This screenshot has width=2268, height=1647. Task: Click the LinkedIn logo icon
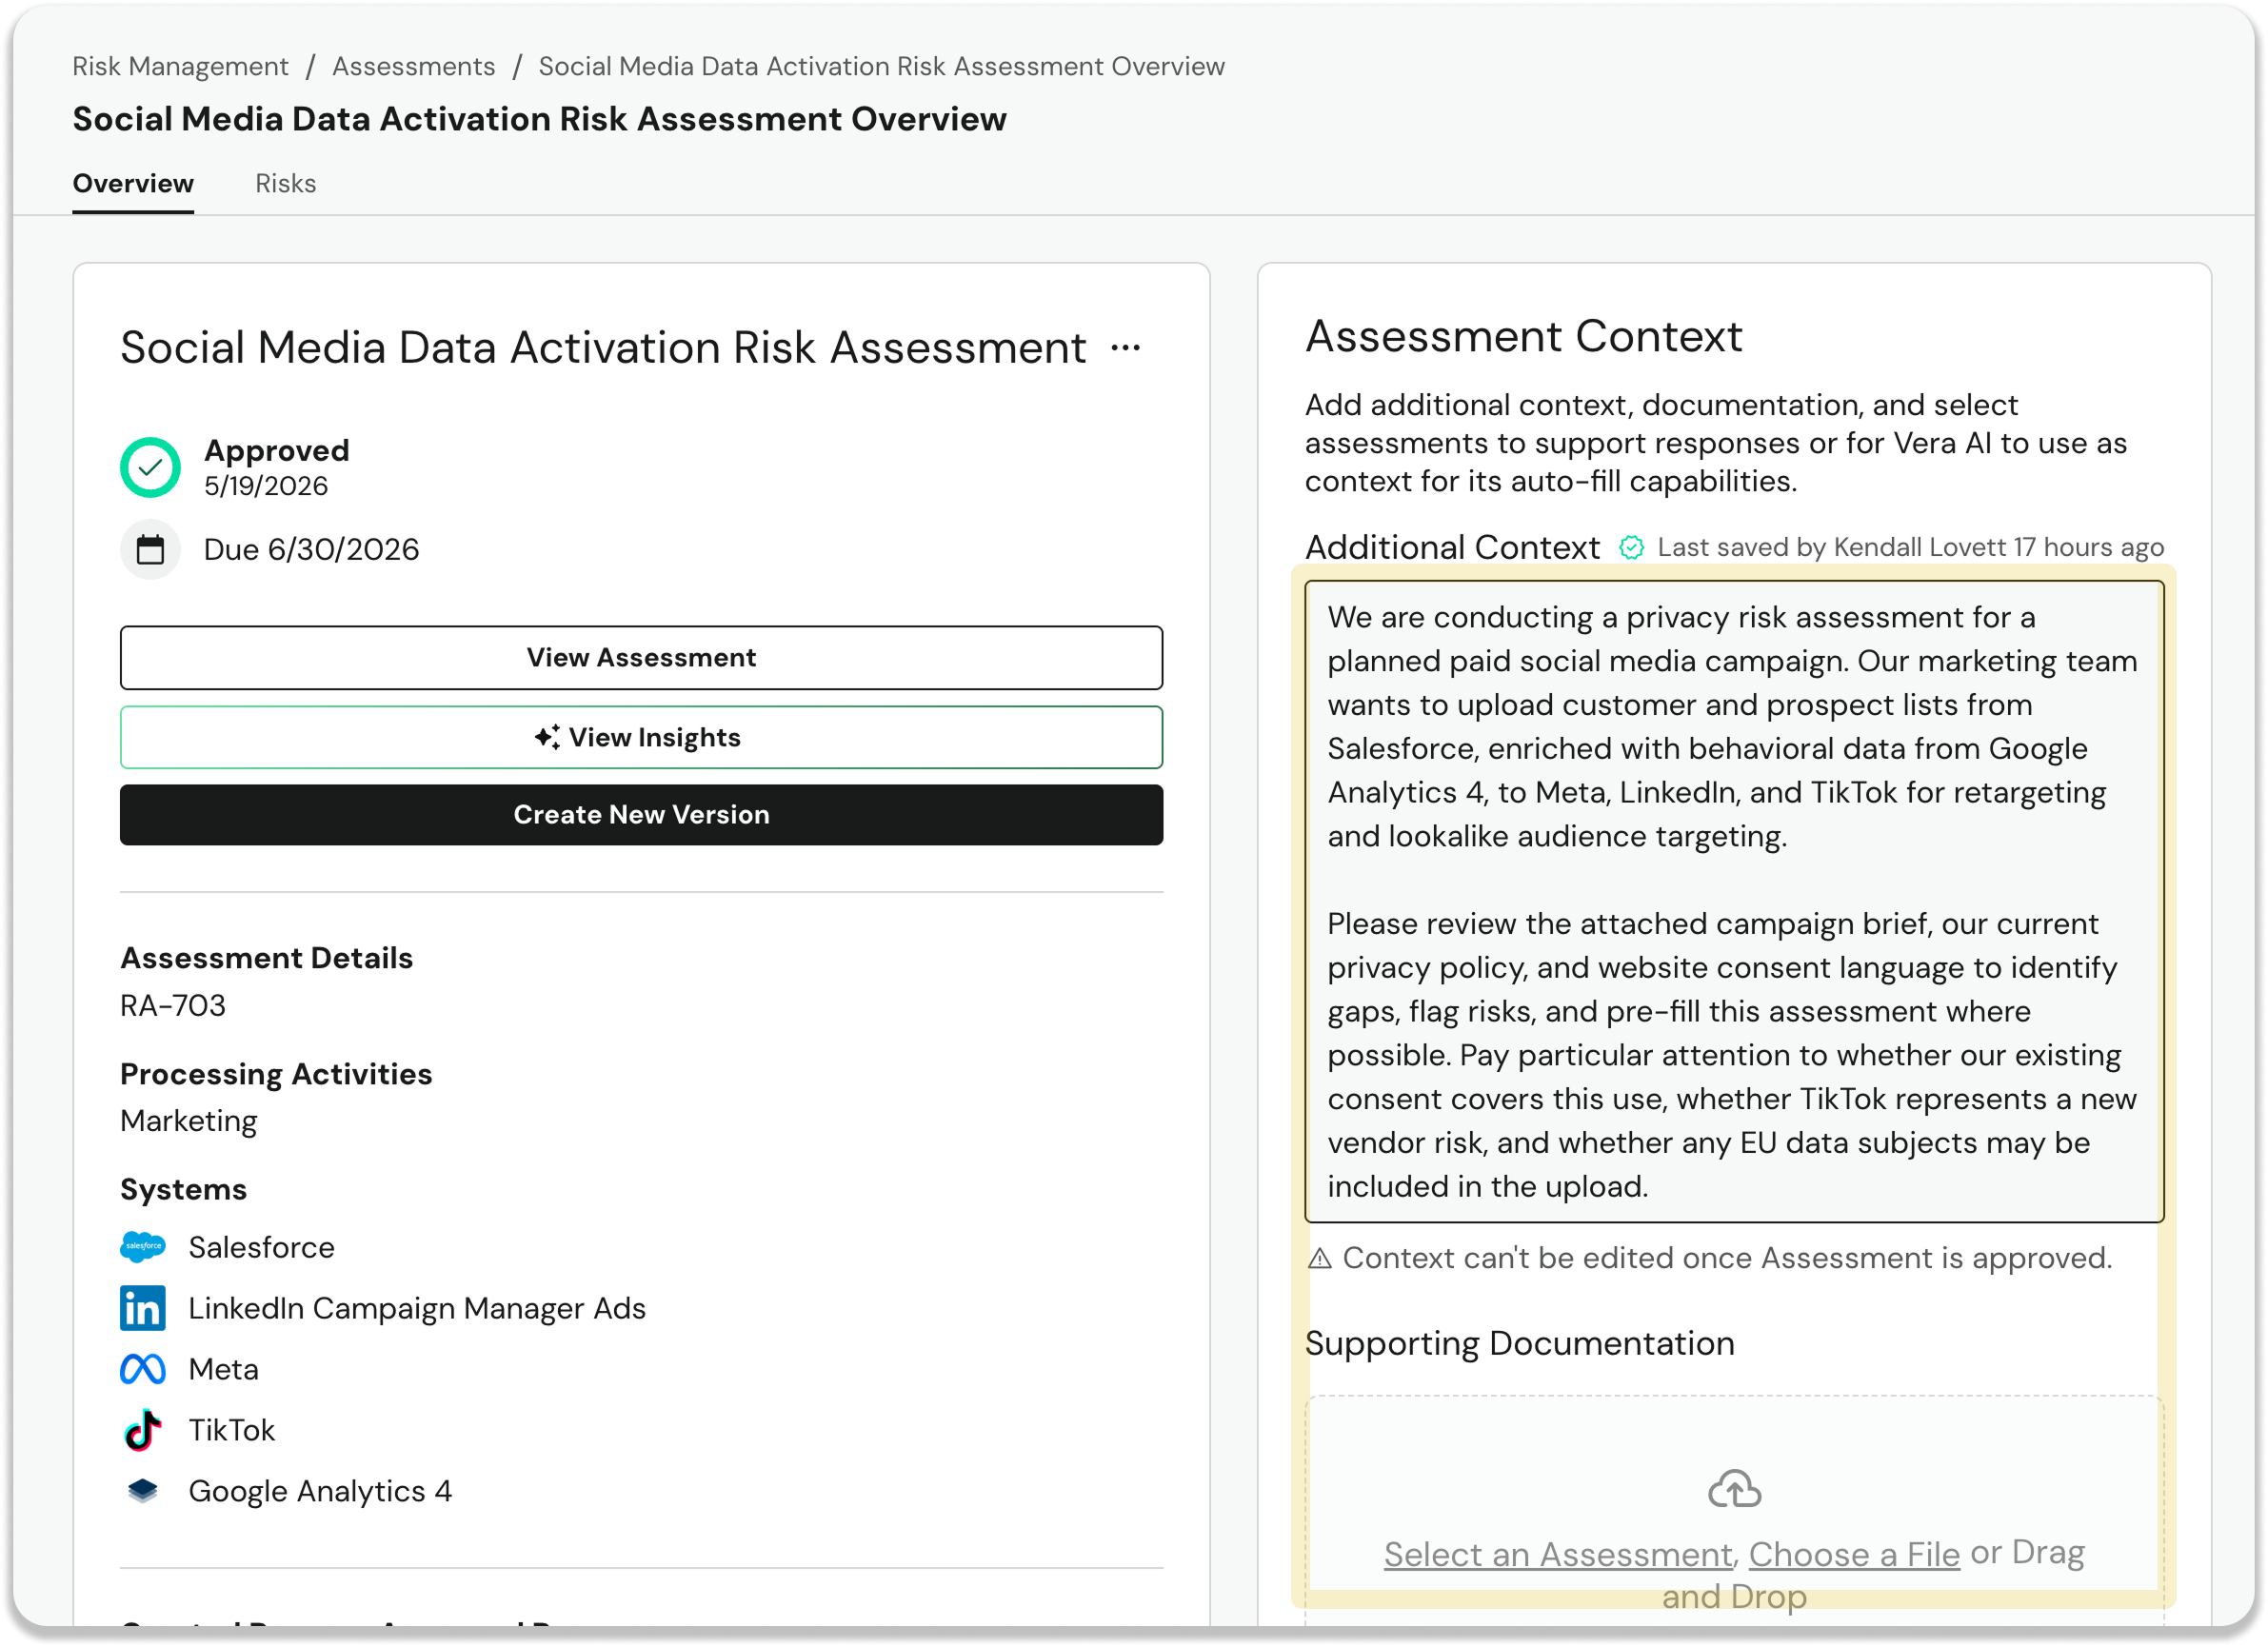coord(143,1308)
